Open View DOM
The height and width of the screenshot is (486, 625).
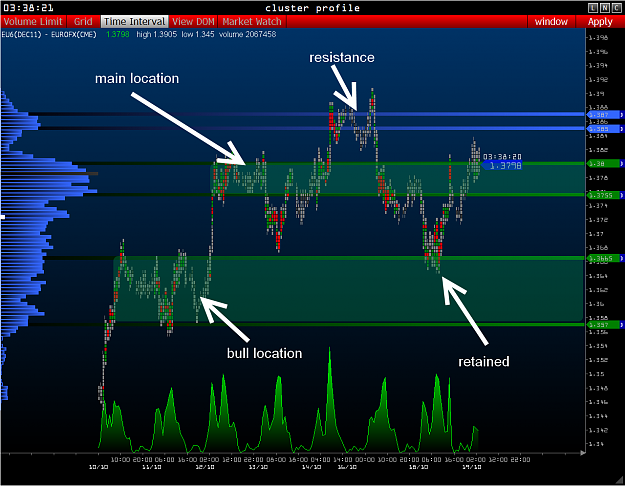click(x=193, y=22)
